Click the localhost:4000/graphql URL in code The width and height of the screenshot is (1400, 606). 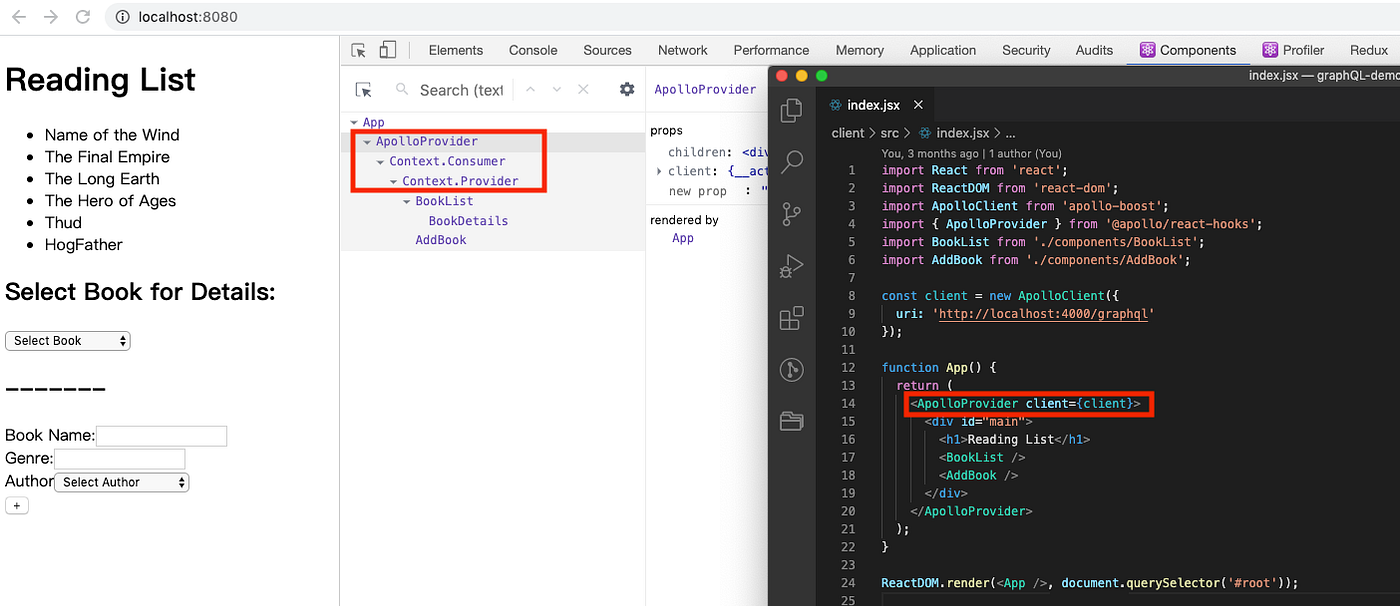click(1045, 314)
